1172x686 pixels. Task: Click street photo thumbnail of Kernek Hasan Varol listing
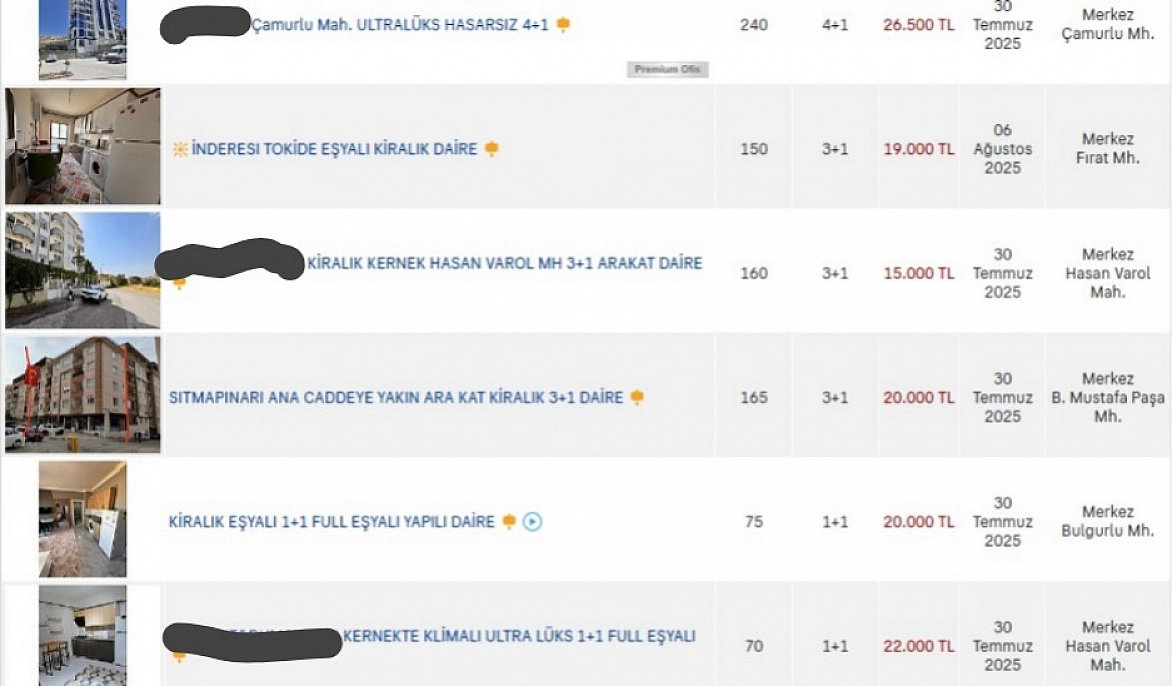tap(82, 270)
